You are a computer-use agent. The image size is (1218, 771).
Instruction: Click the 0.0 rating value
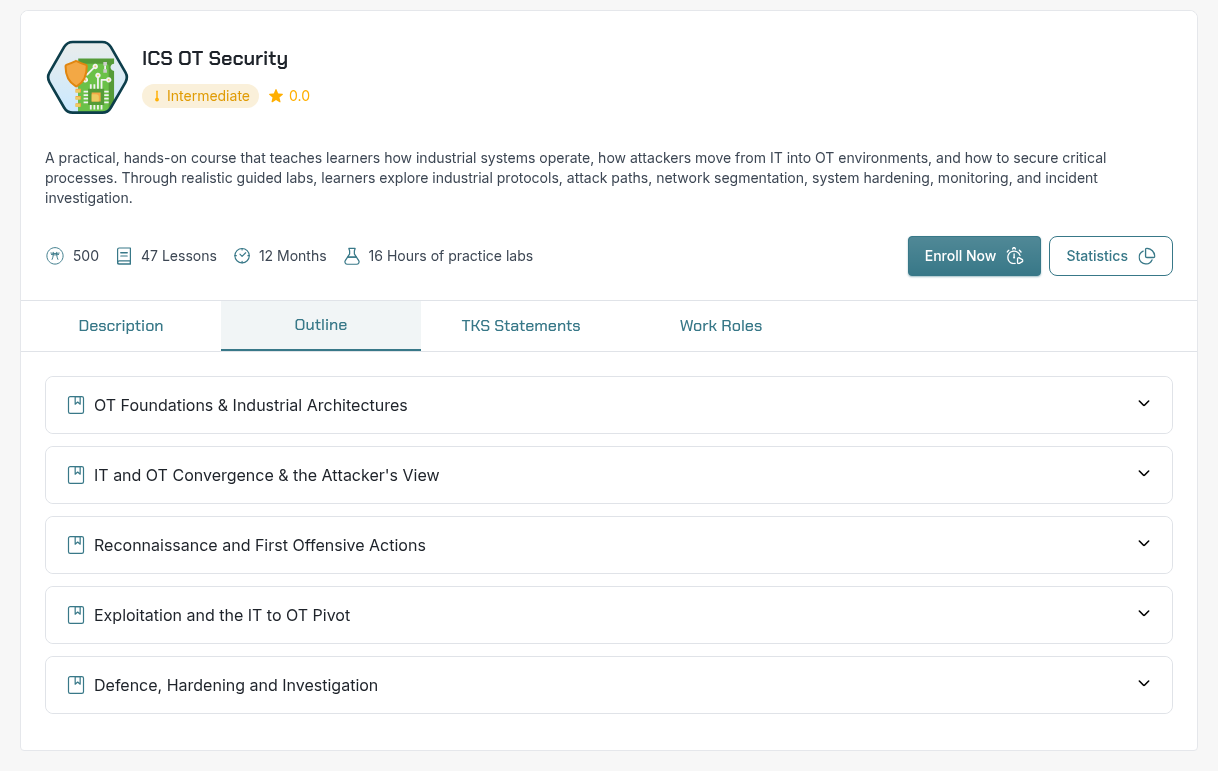click(300, 96)
